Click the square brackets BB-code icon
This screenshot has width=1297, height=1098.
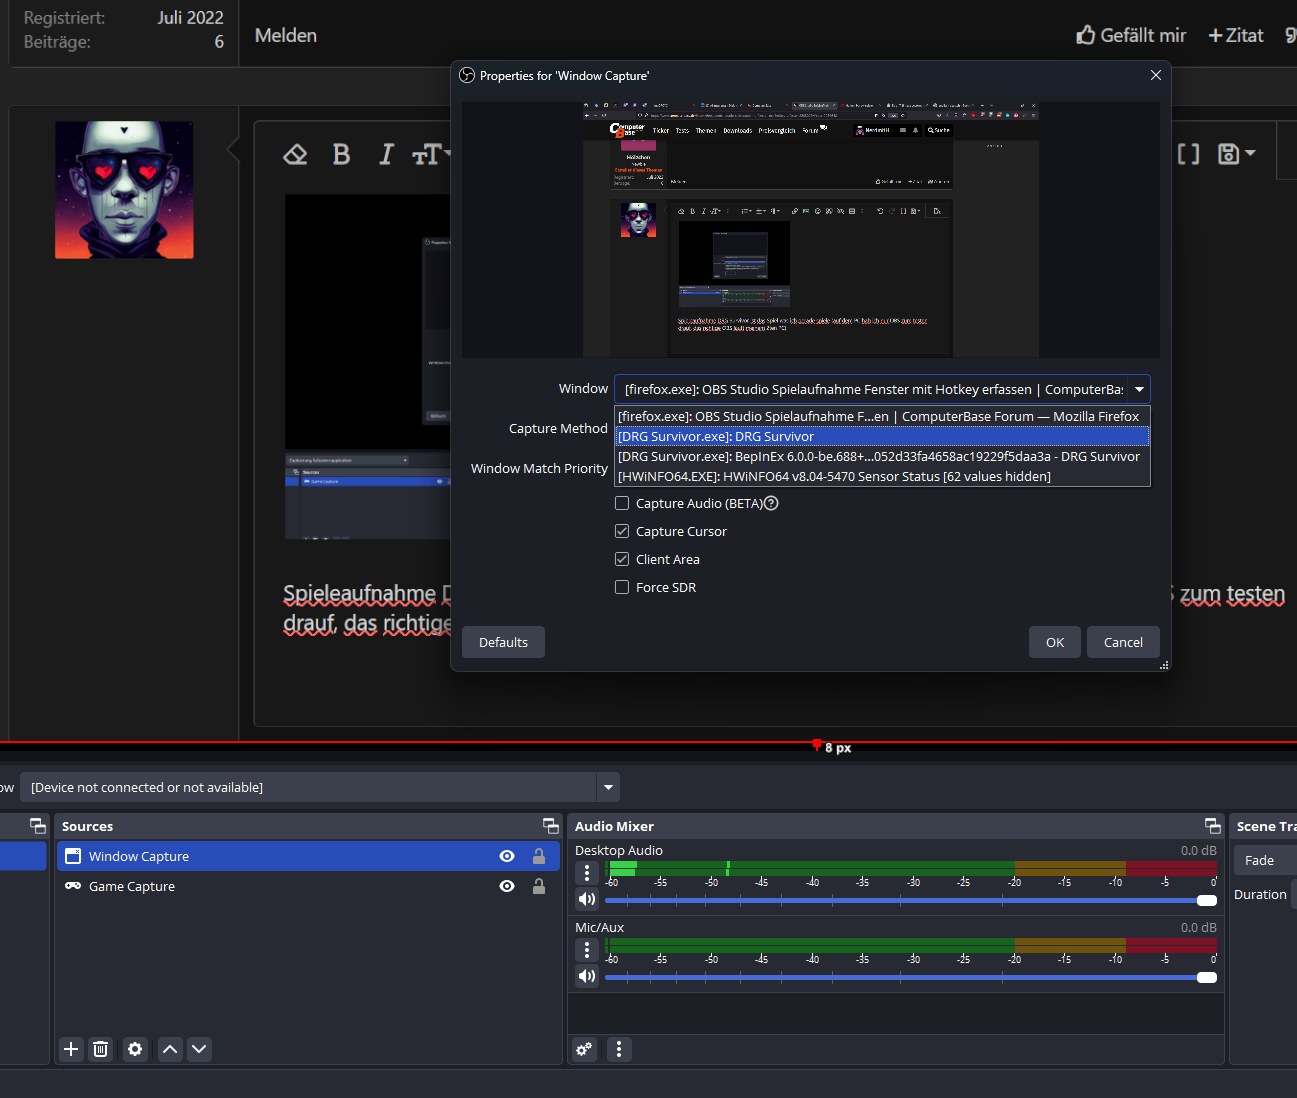(1188, 154)
